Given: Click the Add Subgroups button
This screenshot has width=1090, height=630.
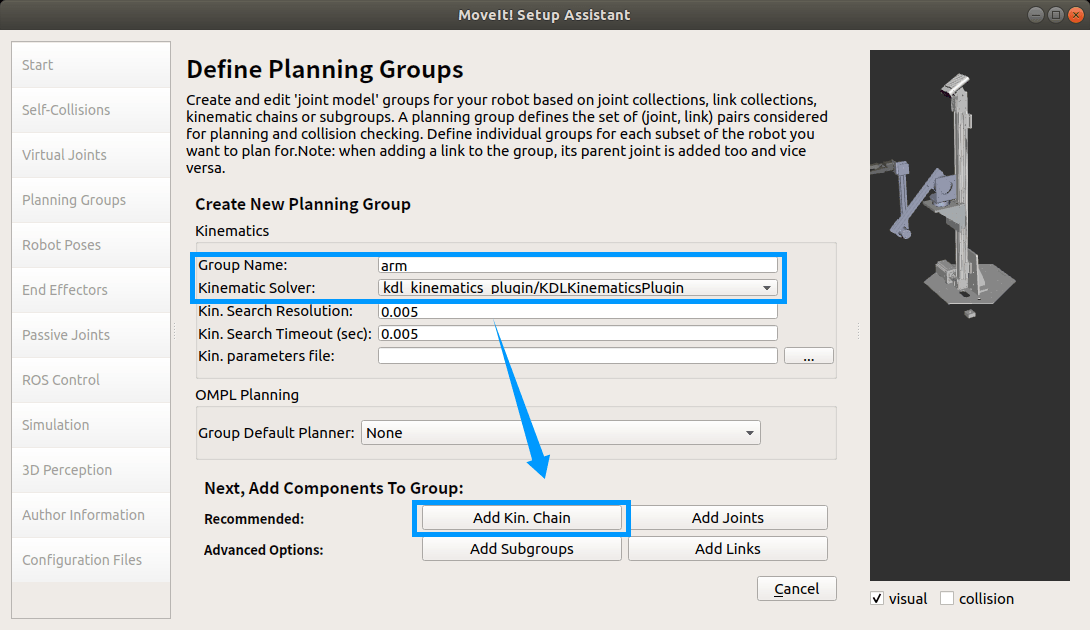Looking at the screenshot, I should pos(521,549).
